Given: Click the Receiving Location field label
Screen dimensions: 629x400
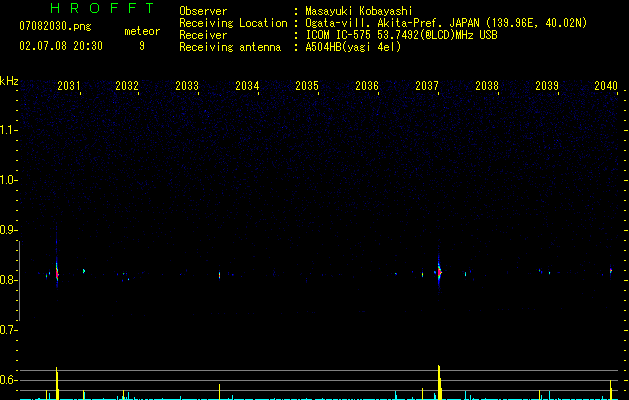Looking at the screenshot, I should point(233,23).
